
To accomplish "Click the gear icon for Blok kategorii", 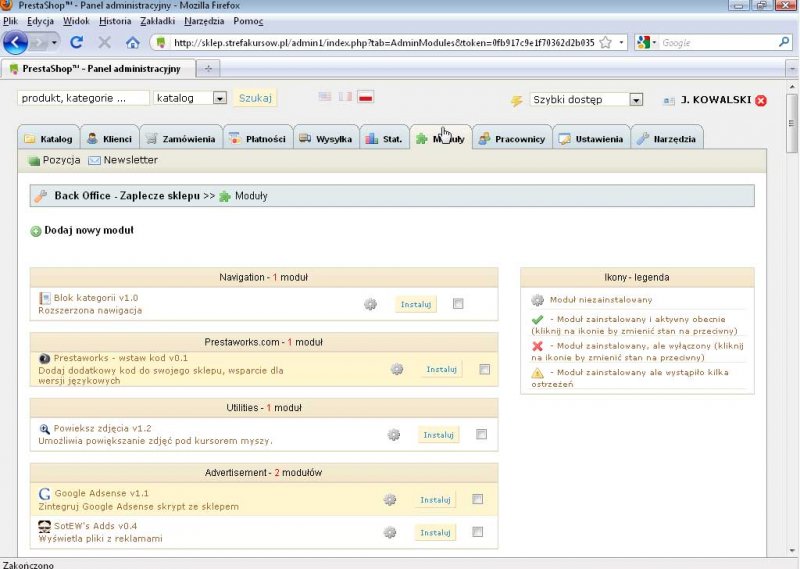I will 370,304.
